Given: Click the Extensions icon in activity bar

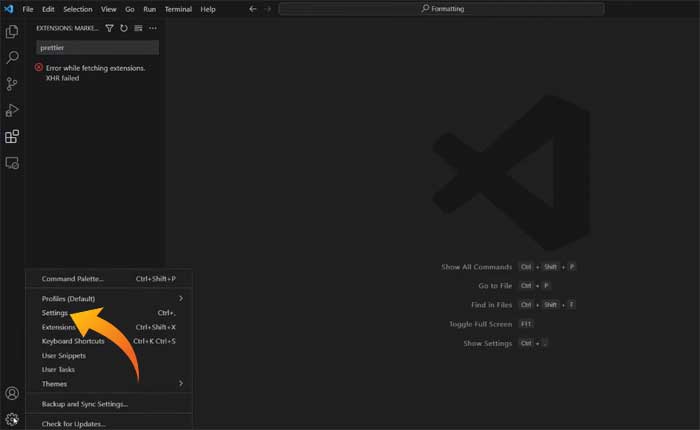Looking at the screenshot, I should 12,137.
